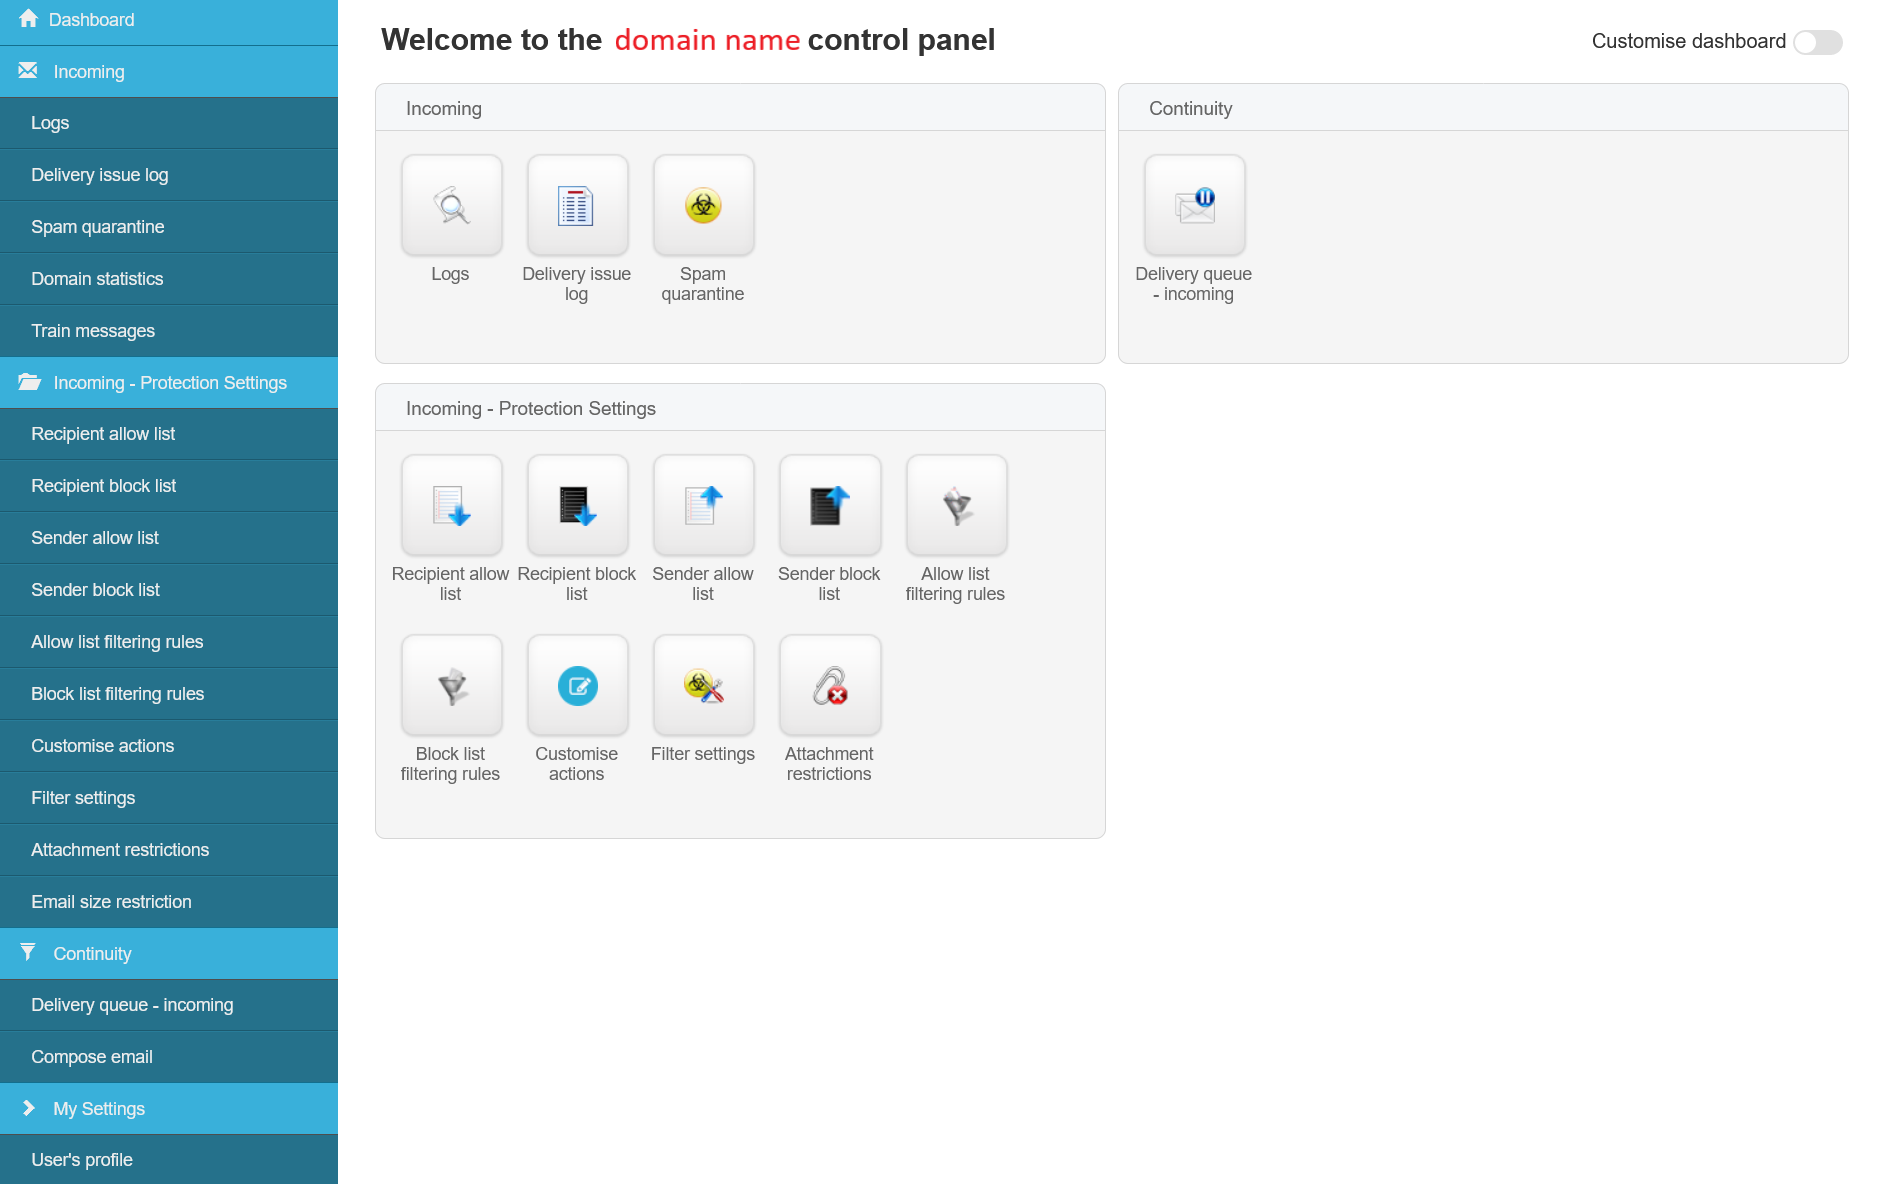Open the Attachment restrictions tile icon
This screenshot has width=1898, height=1184.
click(829, 685)
